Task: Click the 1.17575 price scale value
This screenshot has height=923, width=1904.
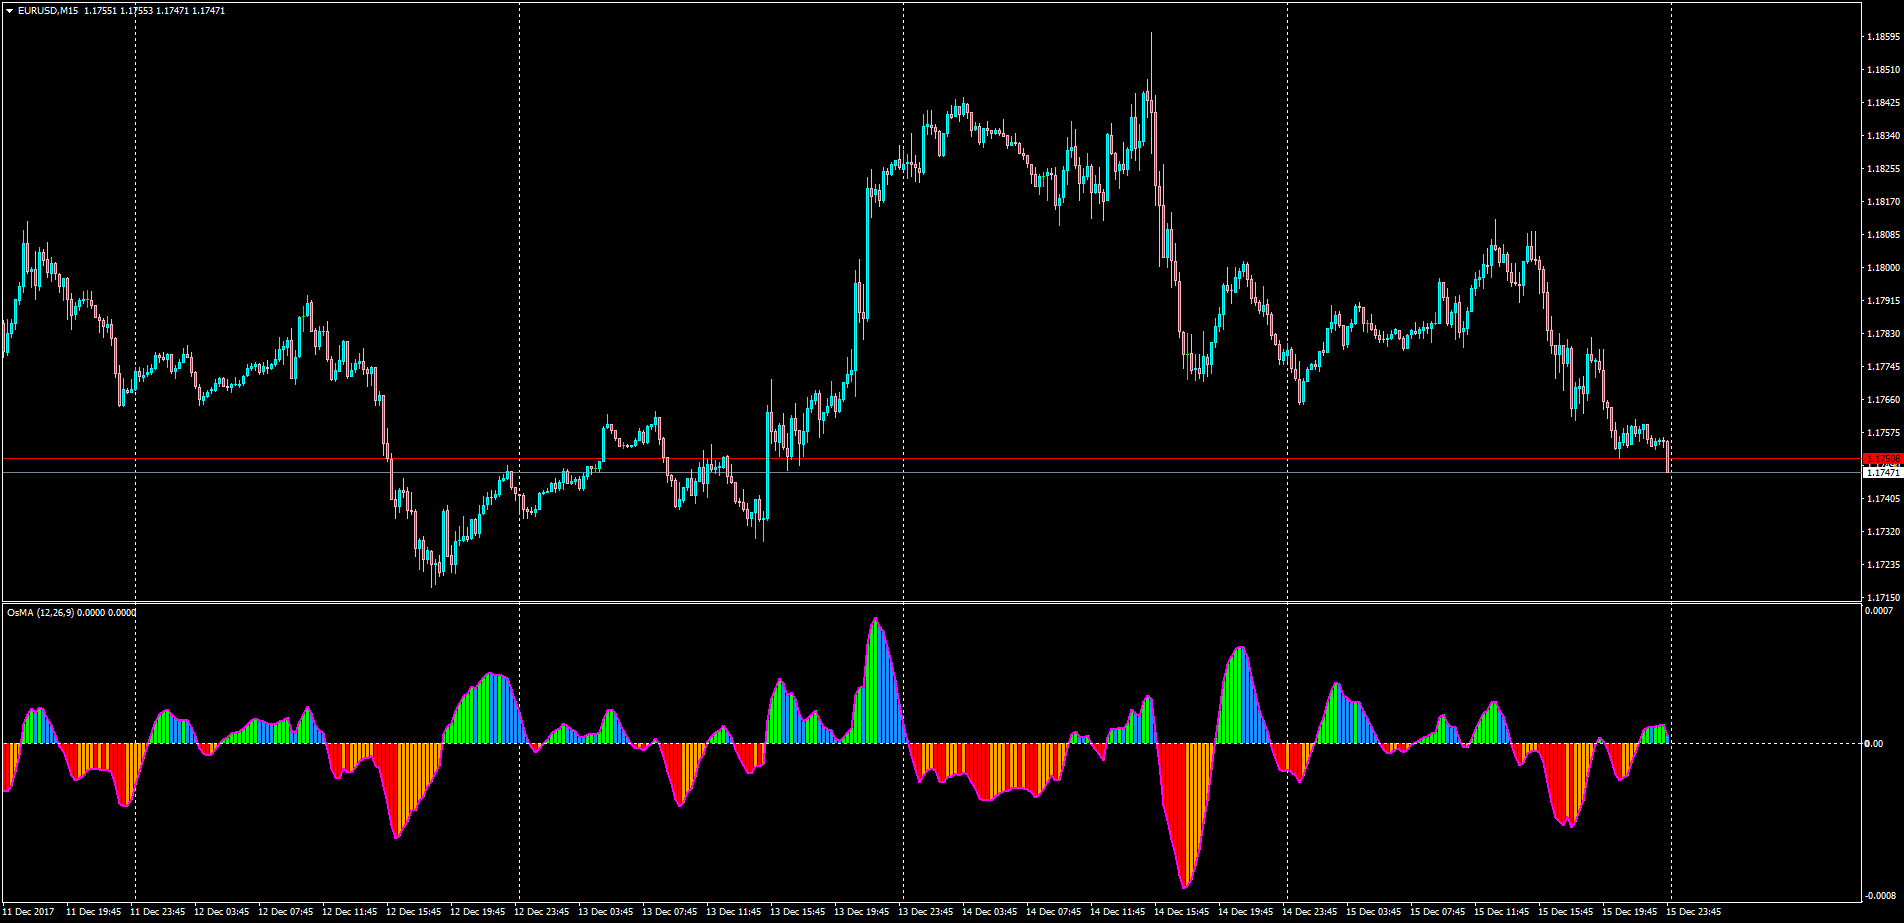Action: click(x=1882, y=433)
